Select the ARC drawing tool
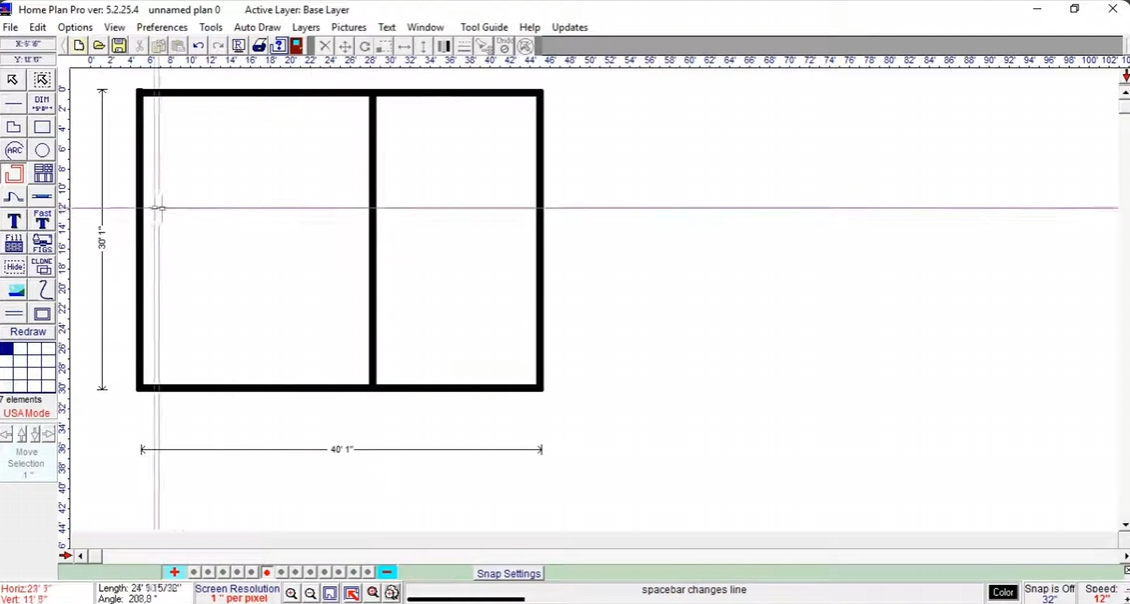The image size is (1130, 604). point(14,150)
